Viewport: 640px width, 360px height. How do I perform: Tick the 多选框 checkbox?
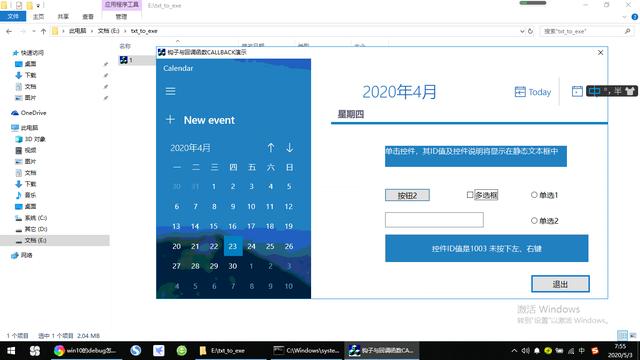click(470, 195)
